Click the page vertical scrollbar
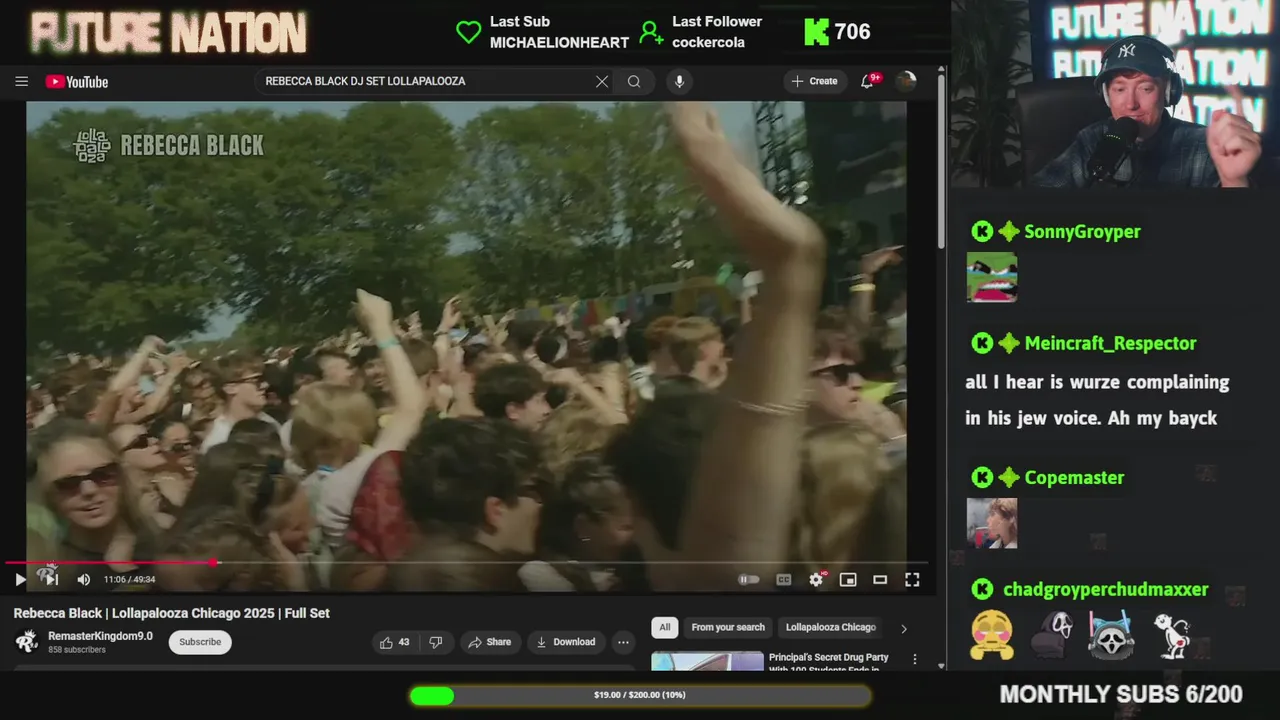This screenshot has height=720, width=1280. tap(941, 161)
